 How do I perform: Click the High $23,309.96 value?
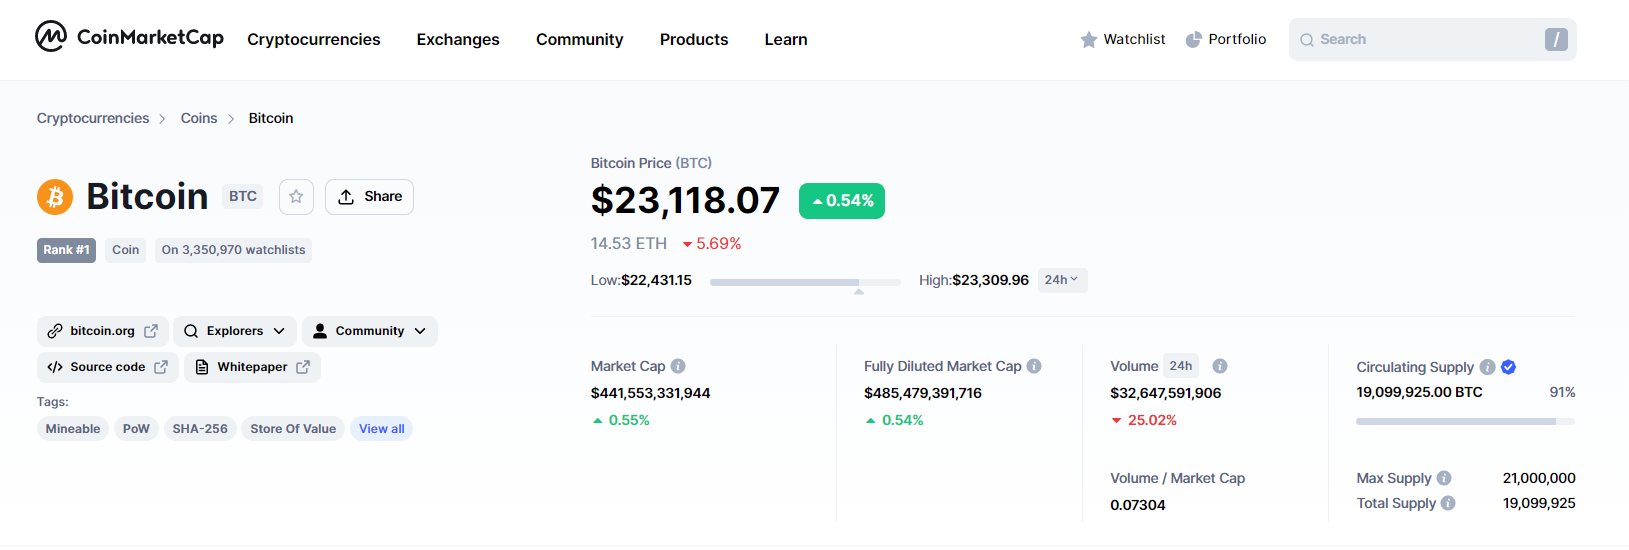tap(990, 280)
